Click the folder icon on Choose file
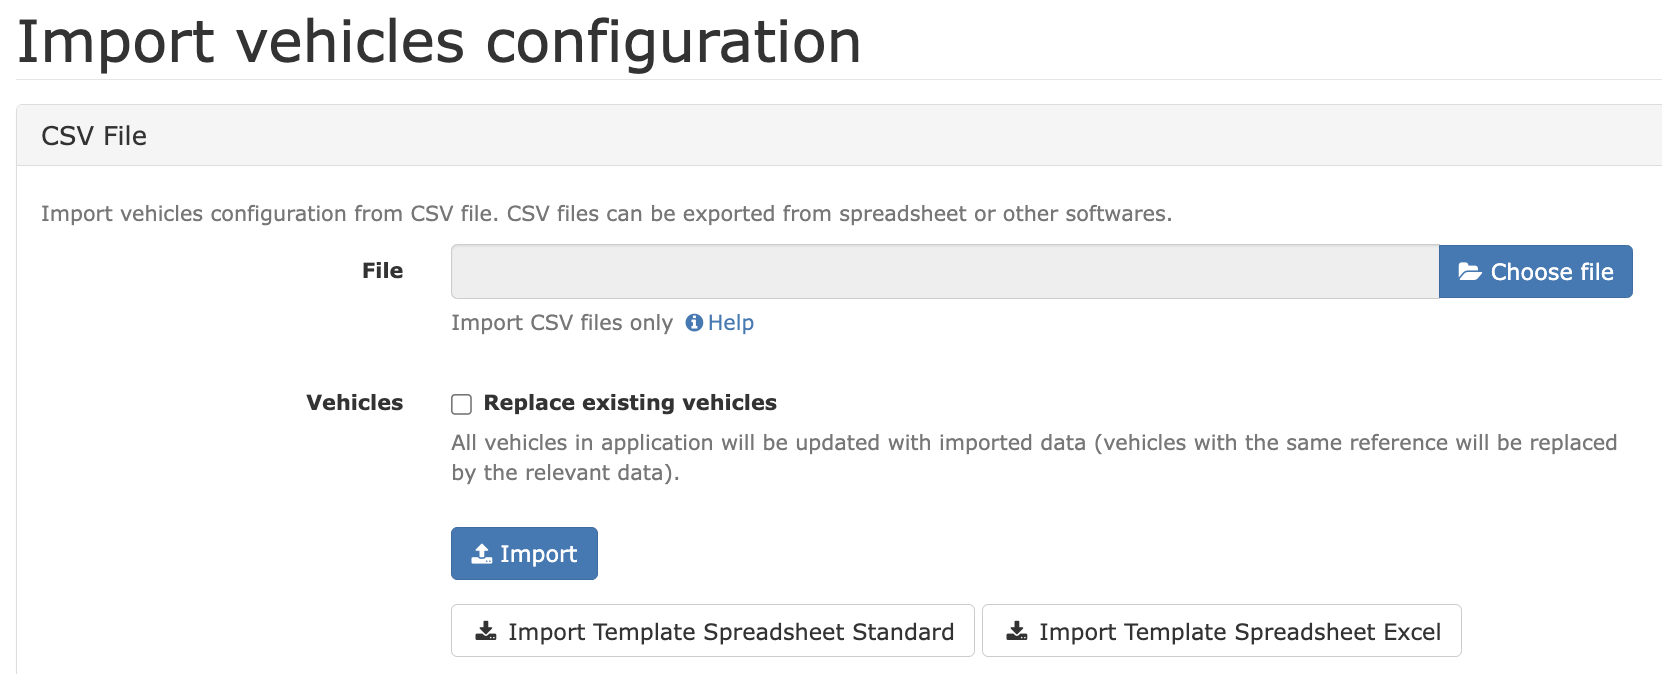The image size is (1662, 674). [1469, 272]
